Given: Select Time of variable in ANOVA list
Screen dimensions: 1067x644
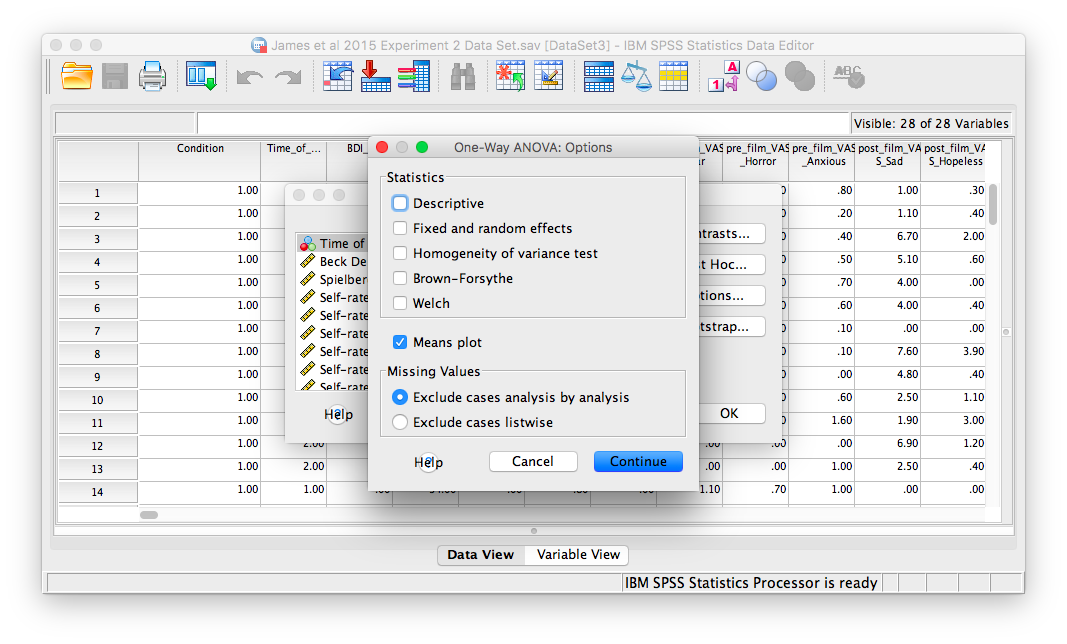Looking at the screenshot, I should click(x=332, y=243).
